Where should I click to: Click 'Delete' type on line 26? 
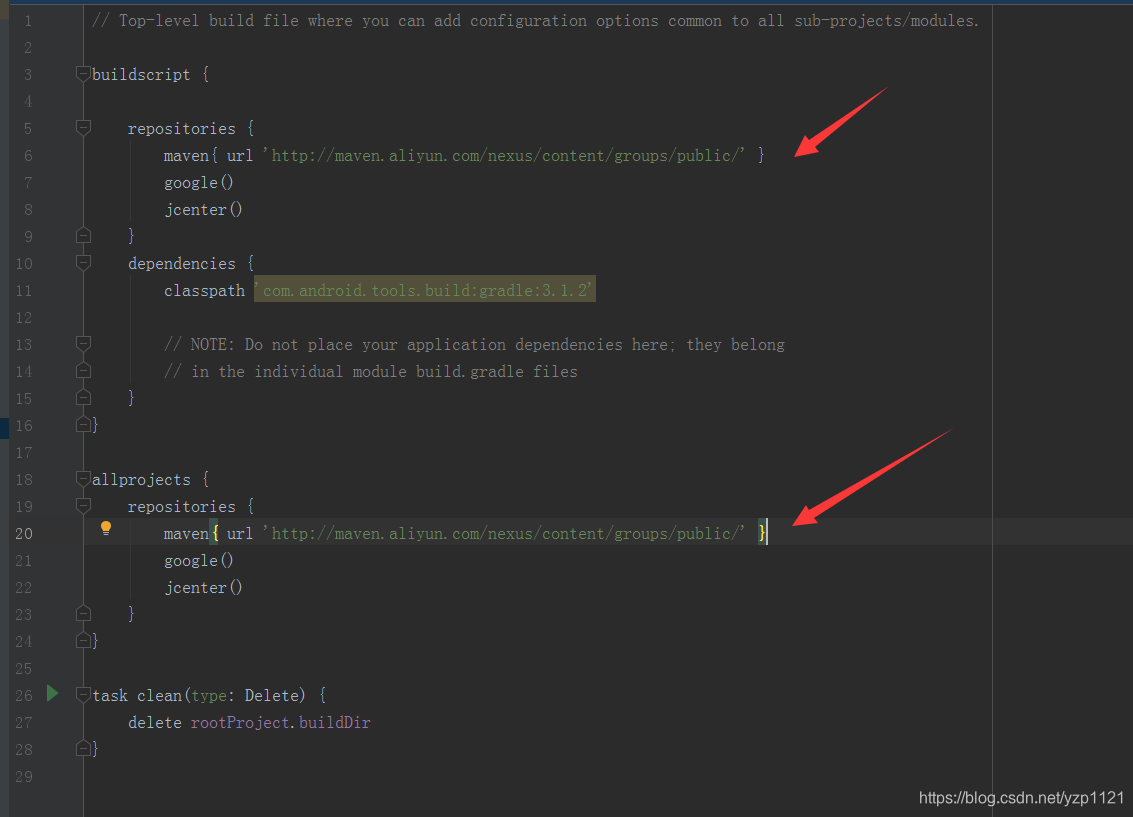point(271,696)
